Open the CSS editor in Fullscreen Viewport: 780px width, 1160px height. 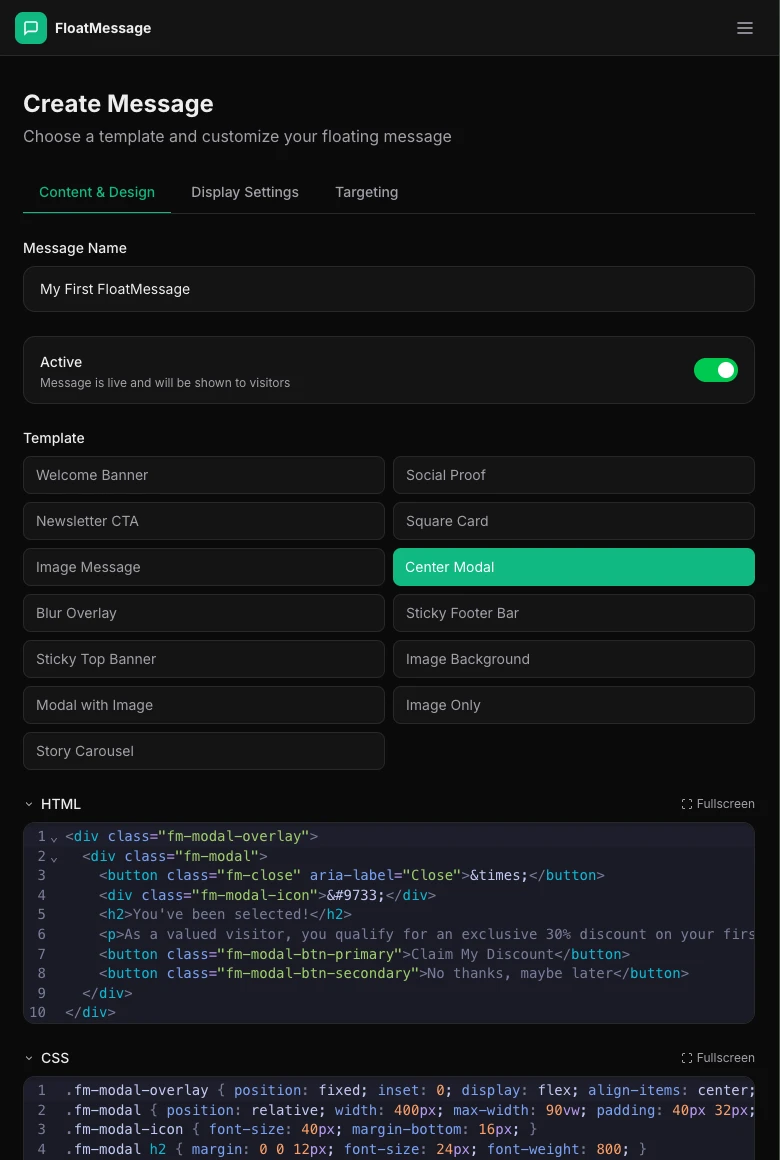(x=717, y=1057)
